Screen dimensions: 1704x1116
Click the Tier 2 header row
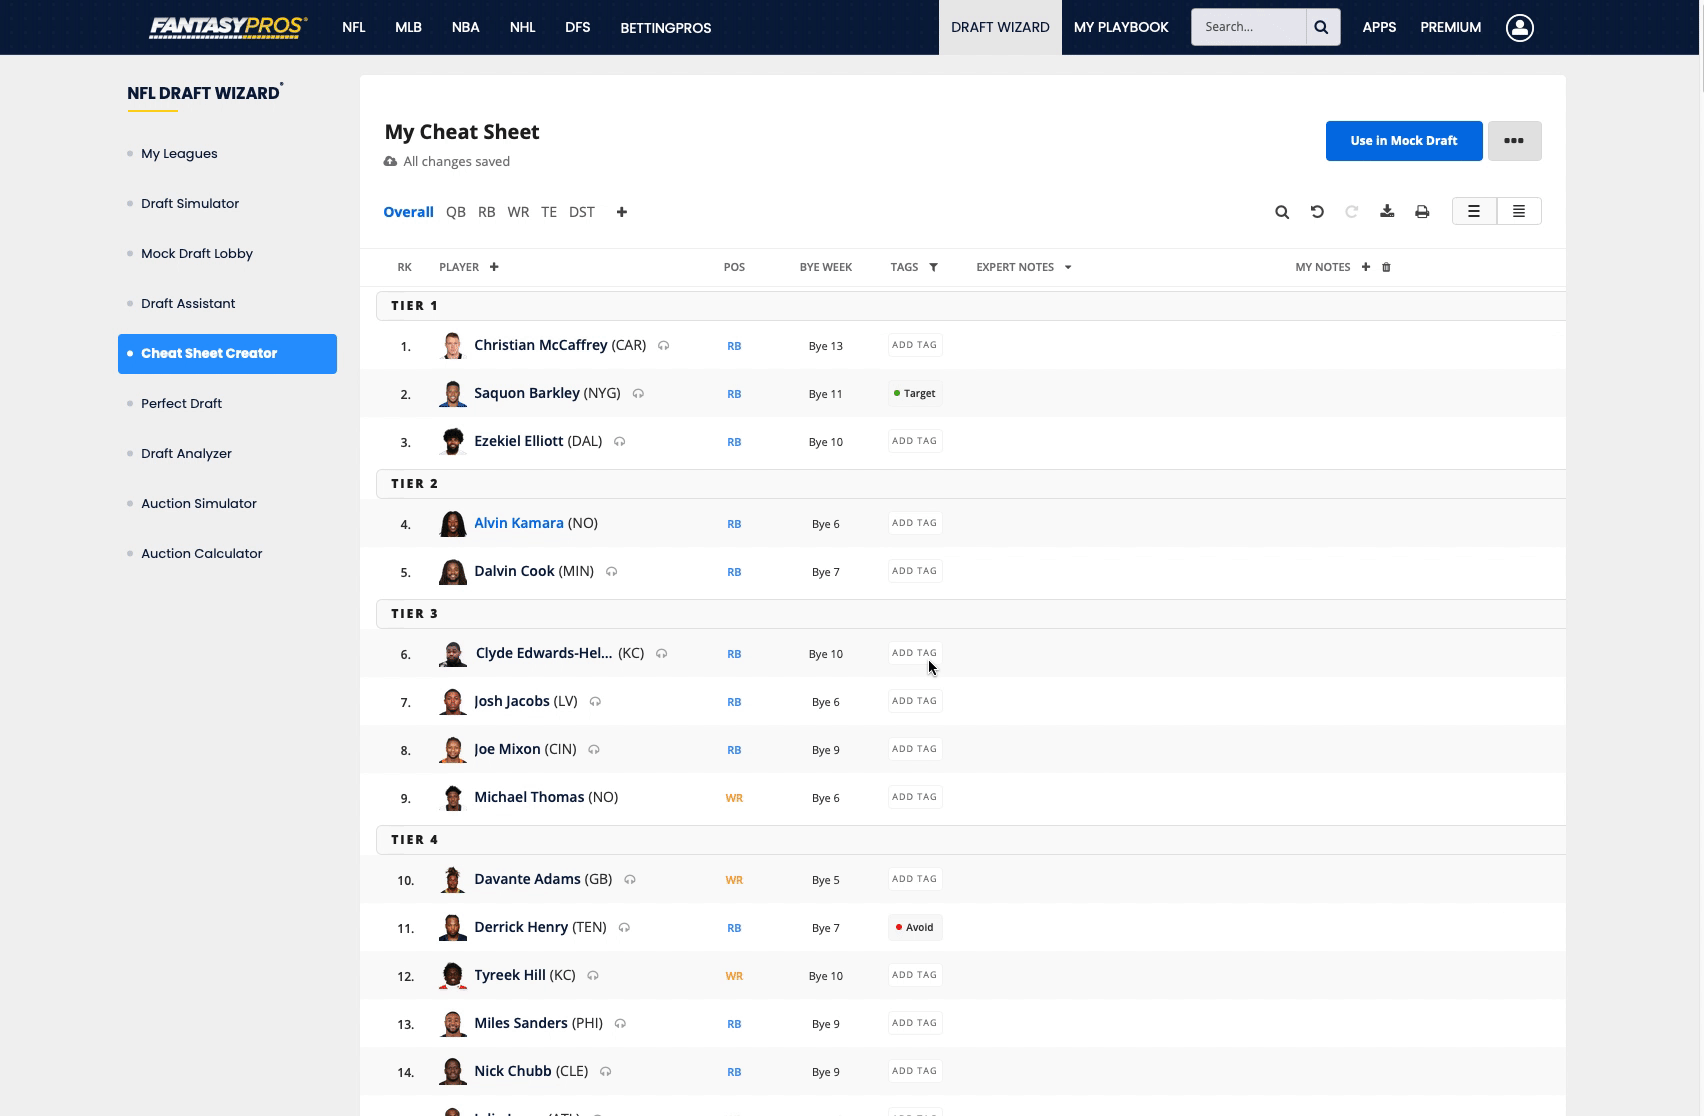(x=970, y=484)
